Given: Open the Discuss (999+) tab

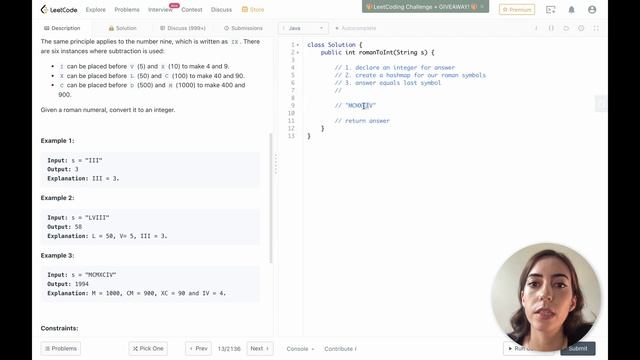Looking at the screenshot, I should (x=182, y=28).
